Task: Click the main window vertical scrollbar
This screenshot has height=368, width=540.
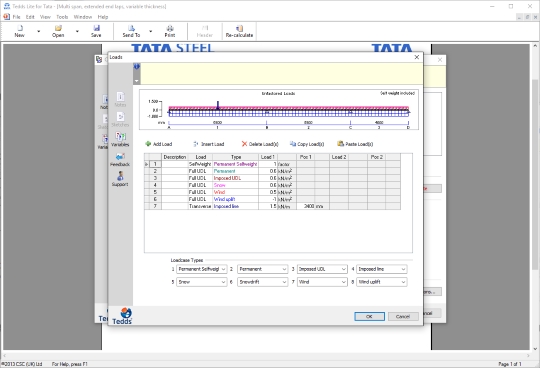Action: (x=534, y=174)
